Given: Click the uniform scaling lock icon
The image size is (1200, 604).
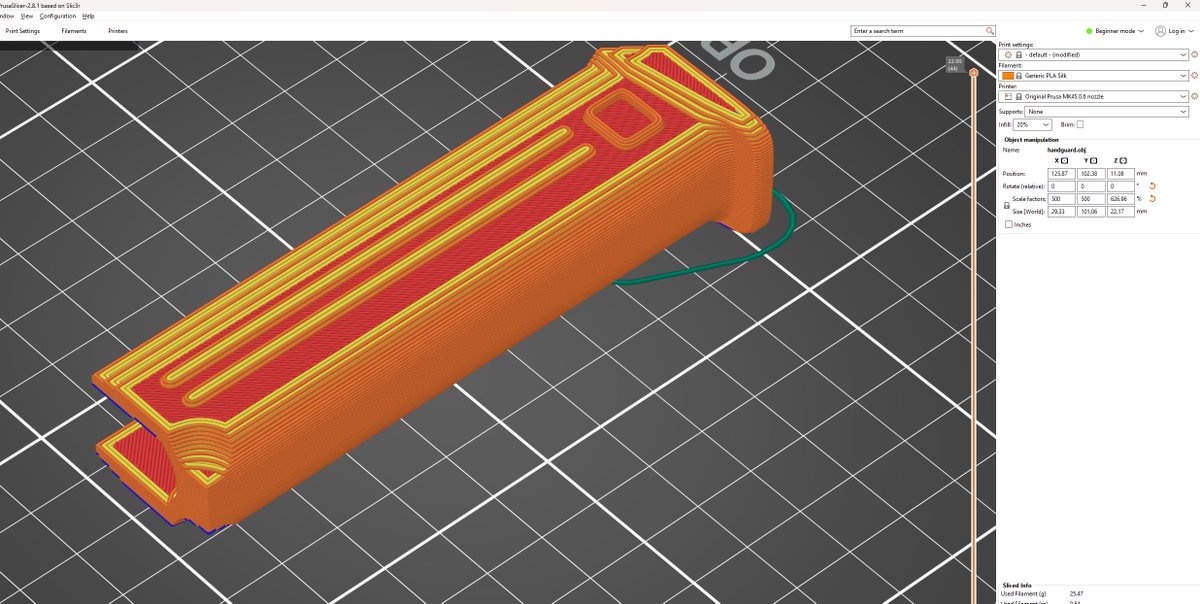Looking at the screenshot, I should (1006, 203).
